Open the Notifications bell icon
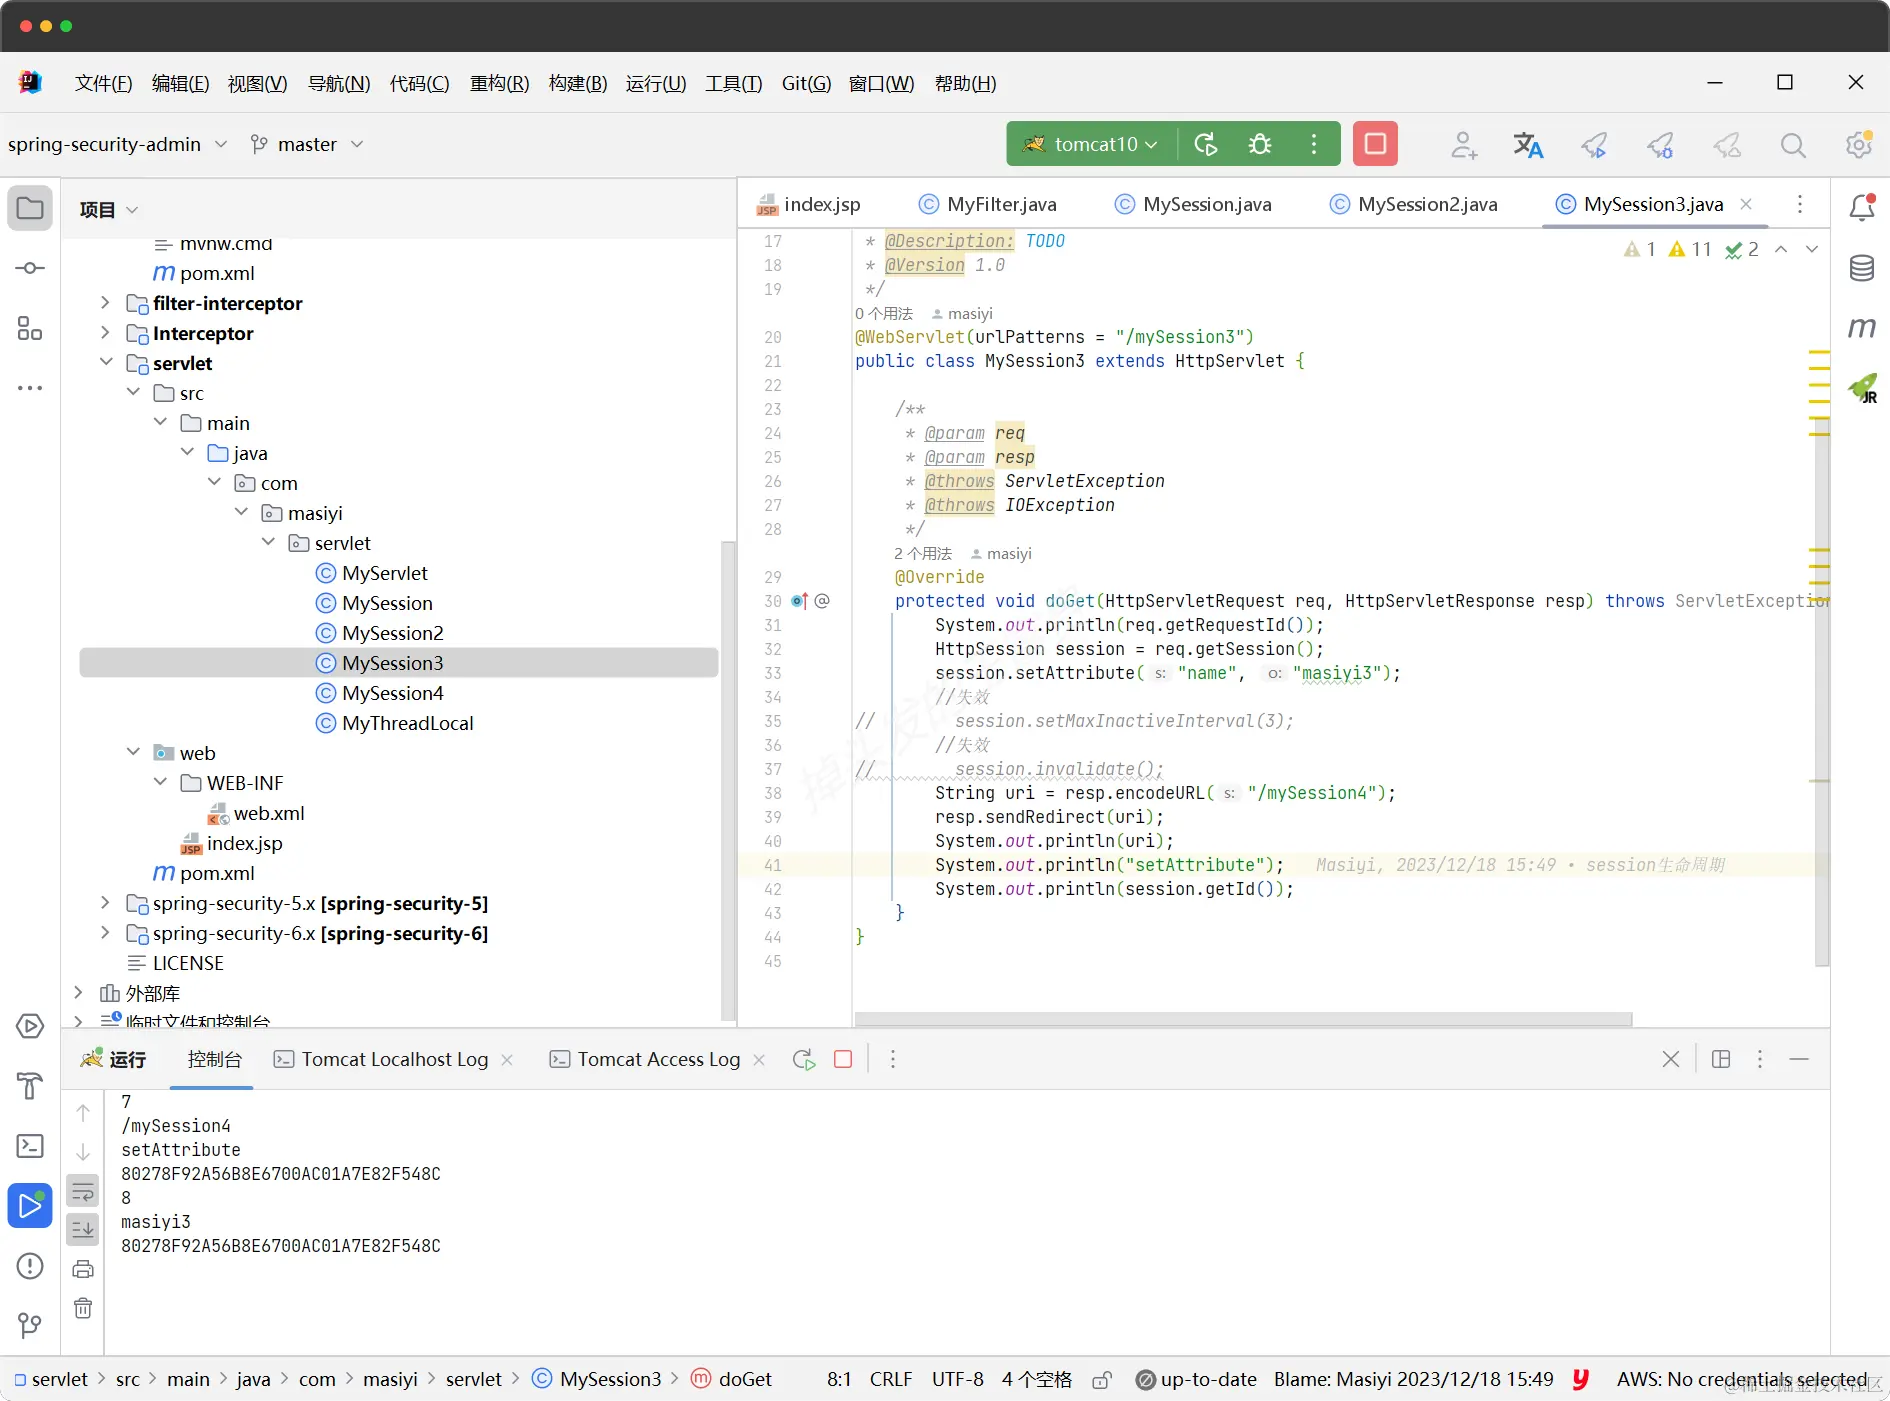 pyautogui.click(x=1861, y=207)
